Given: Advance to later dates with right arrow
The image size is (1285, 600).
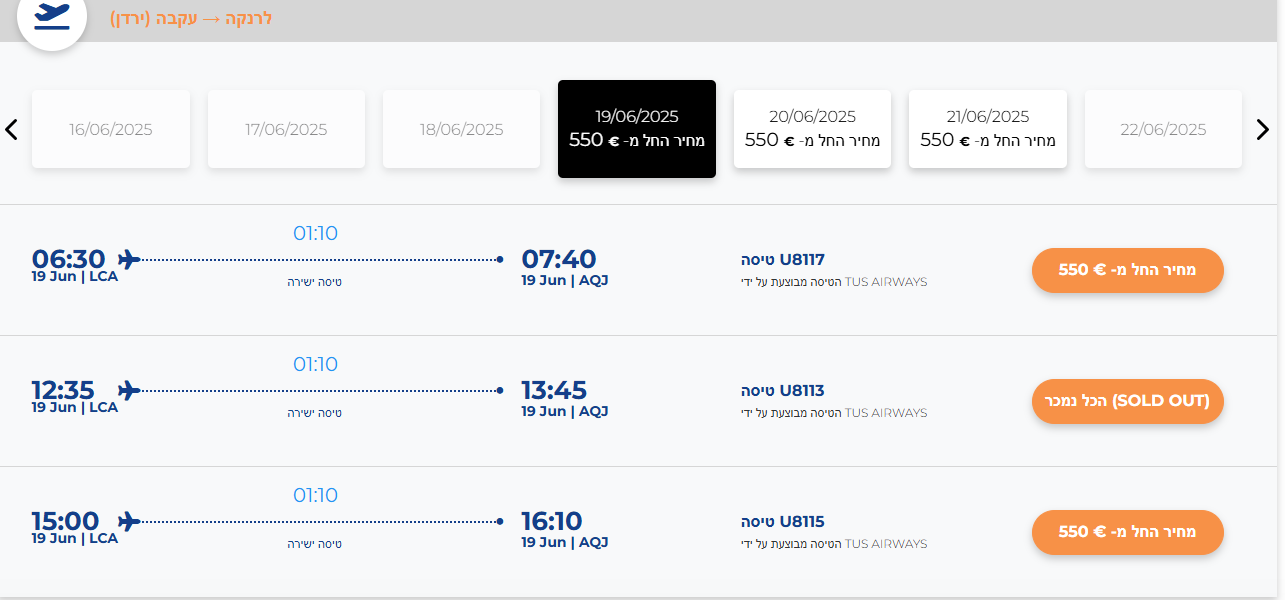Looking at the screenshot, I should (x=1262, y=129).
